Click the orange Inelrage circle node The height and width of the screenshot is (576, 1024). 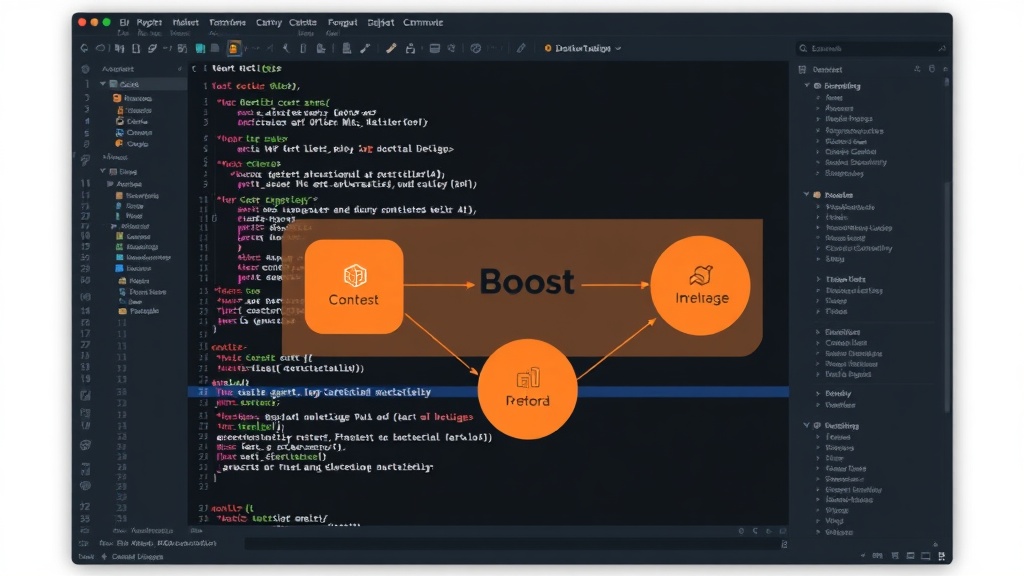[701, 285]
